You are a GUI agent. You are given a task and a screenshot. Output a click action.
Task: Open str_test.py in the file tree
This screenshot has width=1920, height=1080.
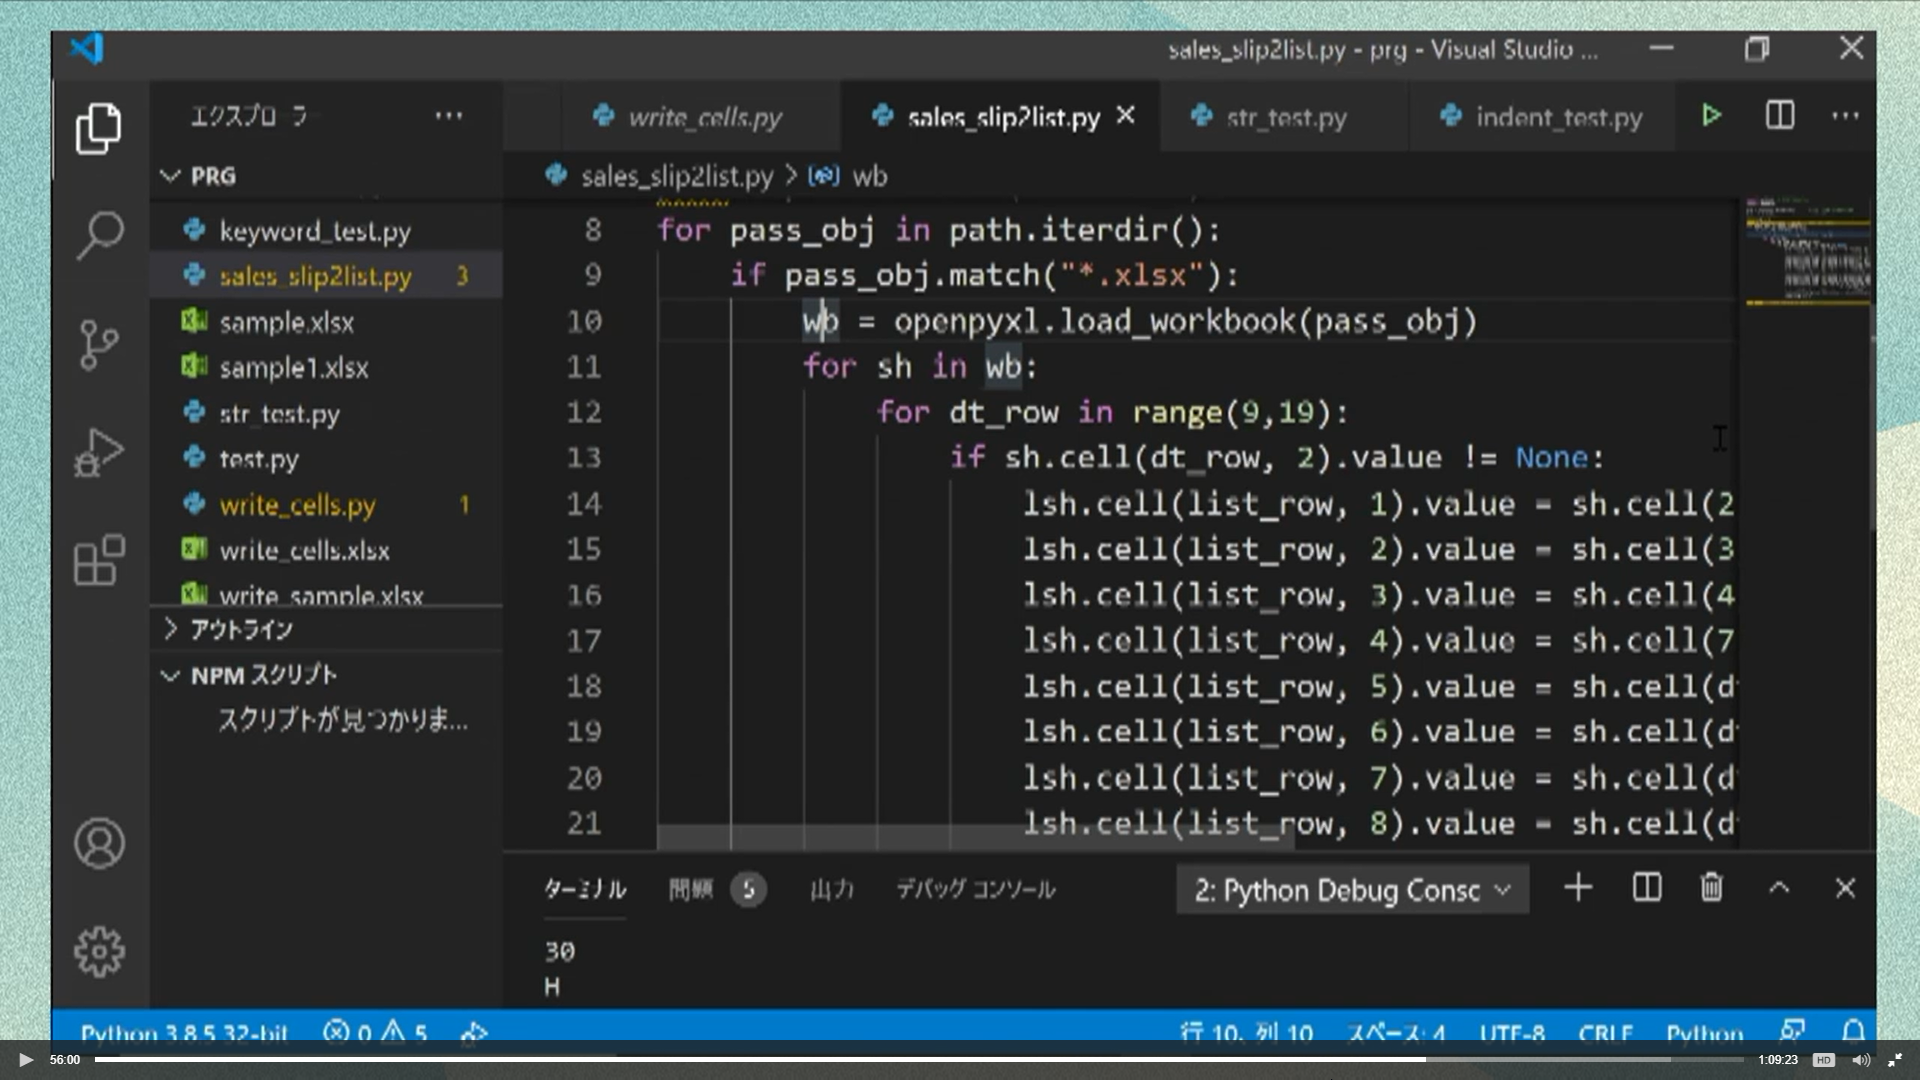[x=326, y=413]
